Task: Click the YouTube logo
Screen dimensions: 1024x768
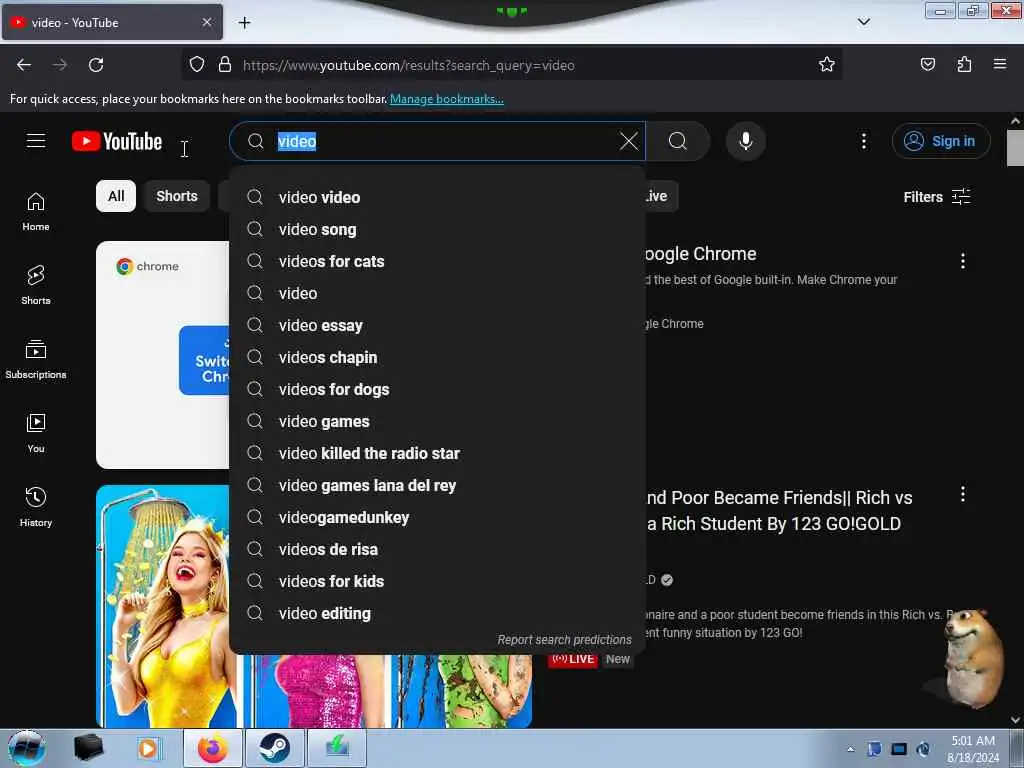Action: coord(117,141)
